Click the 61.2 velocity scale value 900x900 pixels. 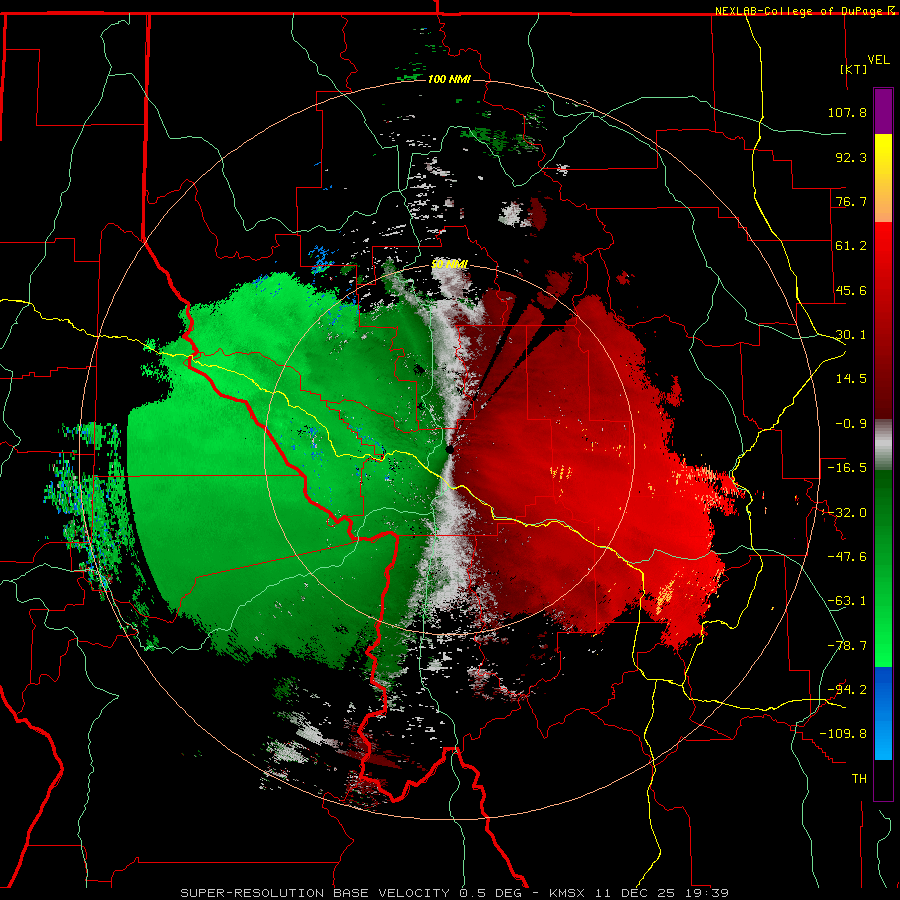pyautogui.click(x=851, y=246)
